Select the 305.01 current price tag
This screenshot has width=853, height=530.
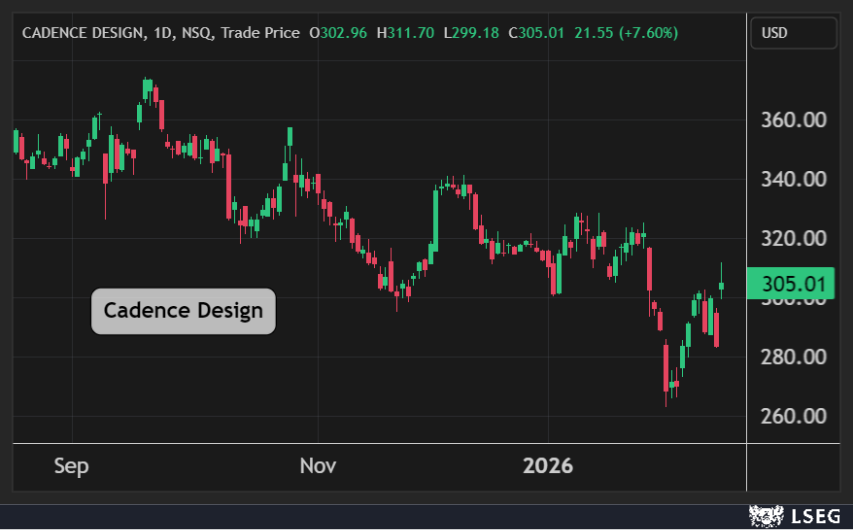coord(793,284)
